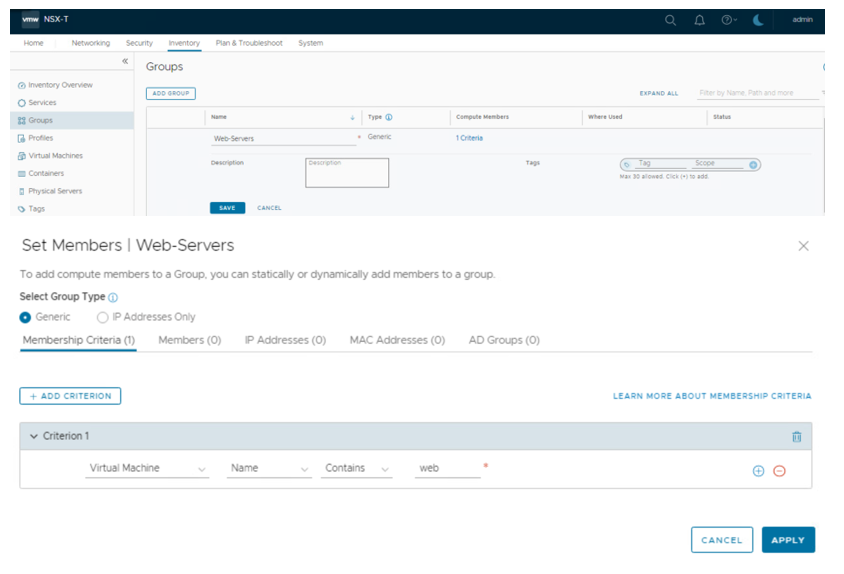
Task: Collapse the left sidebar with double chevron
Action: click(125, 62)
